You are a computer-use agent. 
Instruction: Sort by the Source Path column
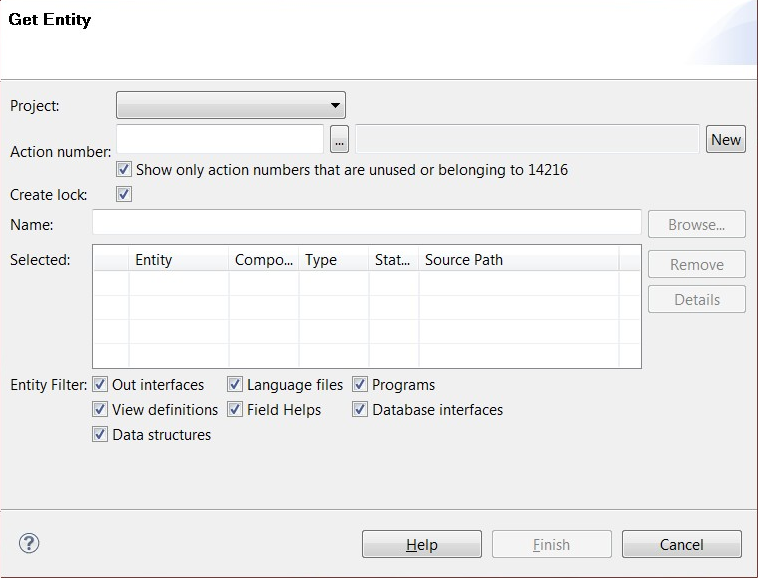[x=518, y=260]
